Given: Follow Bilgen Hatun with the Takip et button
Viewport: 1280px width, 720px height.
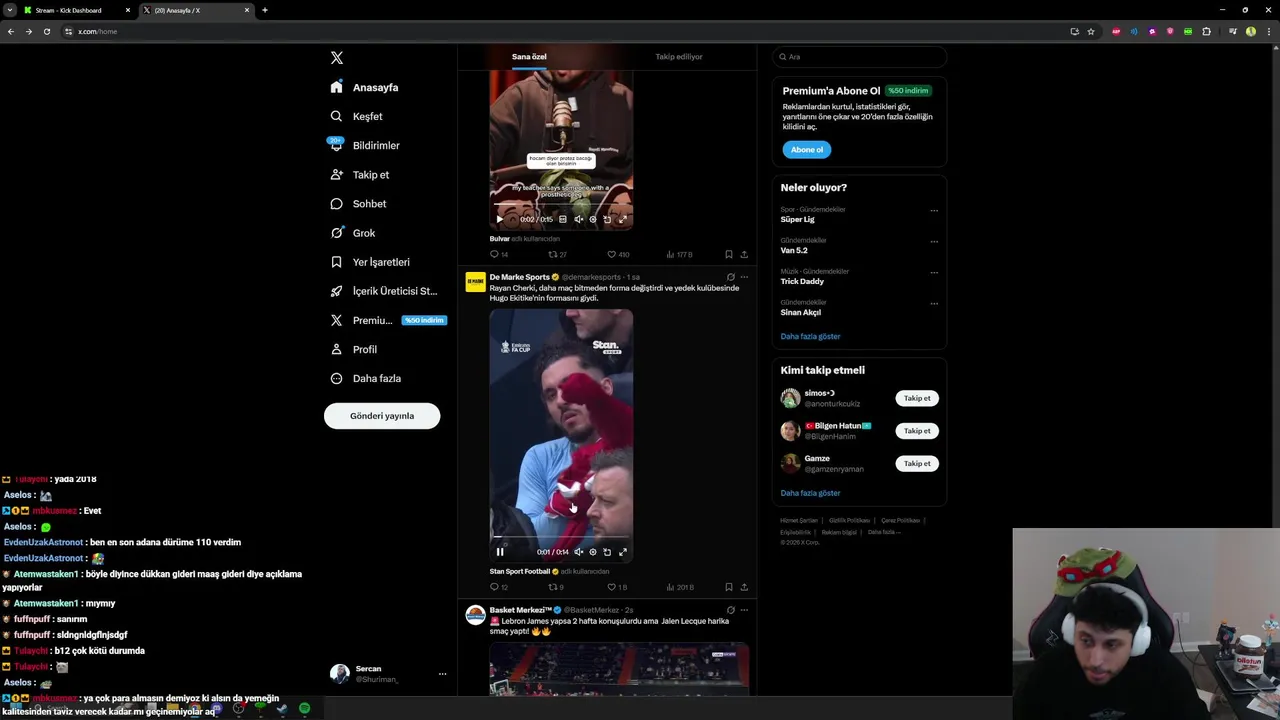Looking at the screenshot, I should [x=917, y=431].
